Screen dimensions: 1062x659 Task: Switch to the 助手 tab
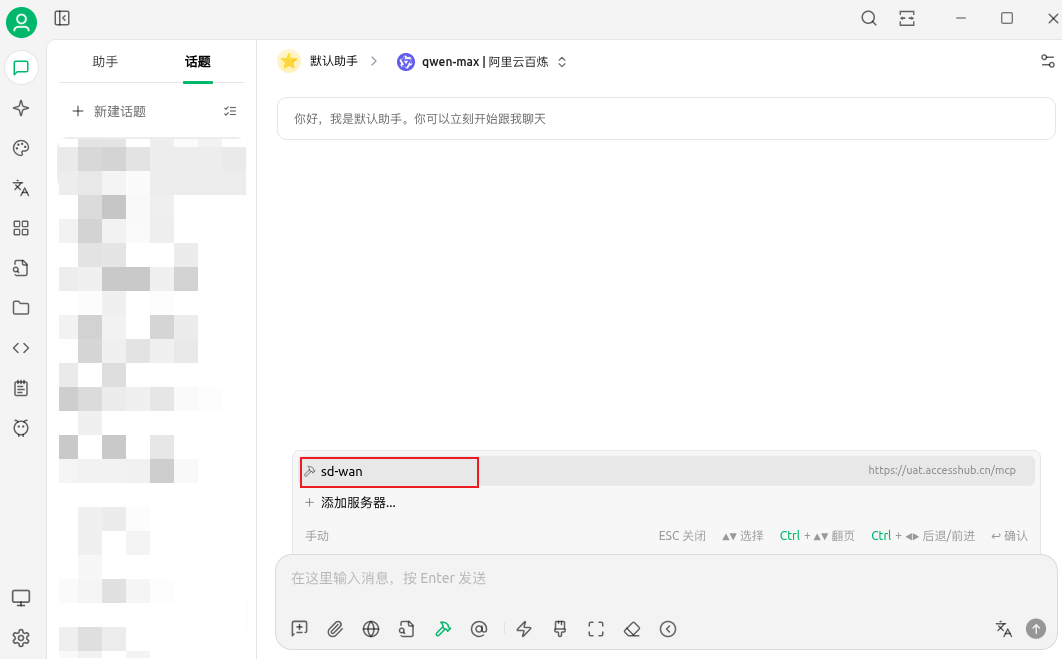[x=105, y=62]
